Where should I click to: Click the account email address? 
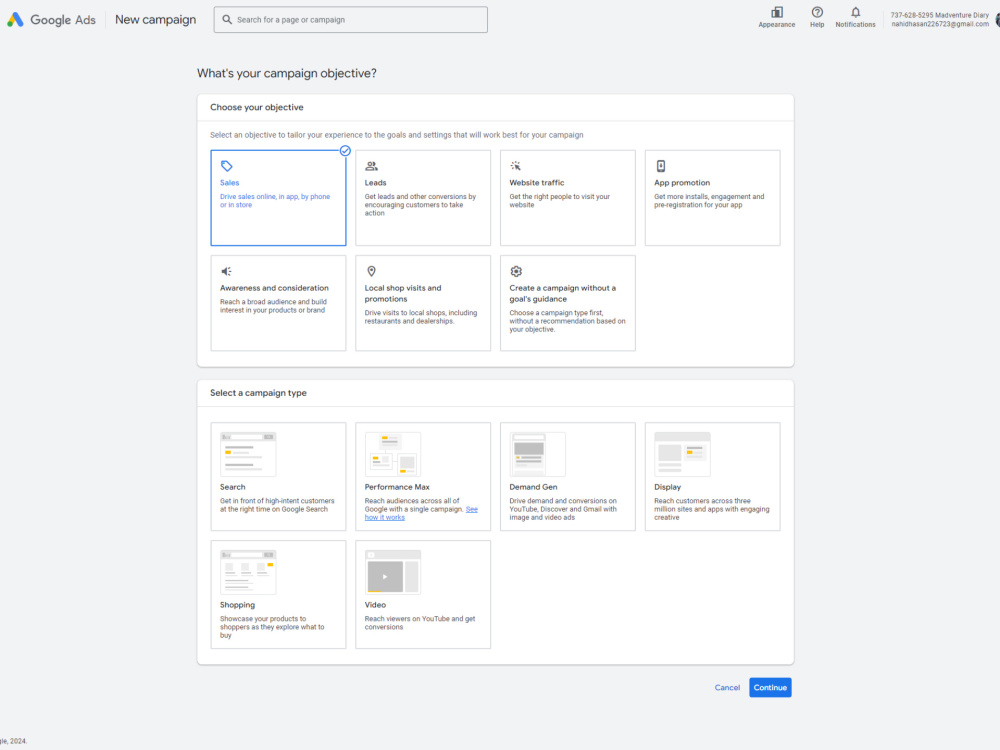pyautogui.click(x=940, y=24)
